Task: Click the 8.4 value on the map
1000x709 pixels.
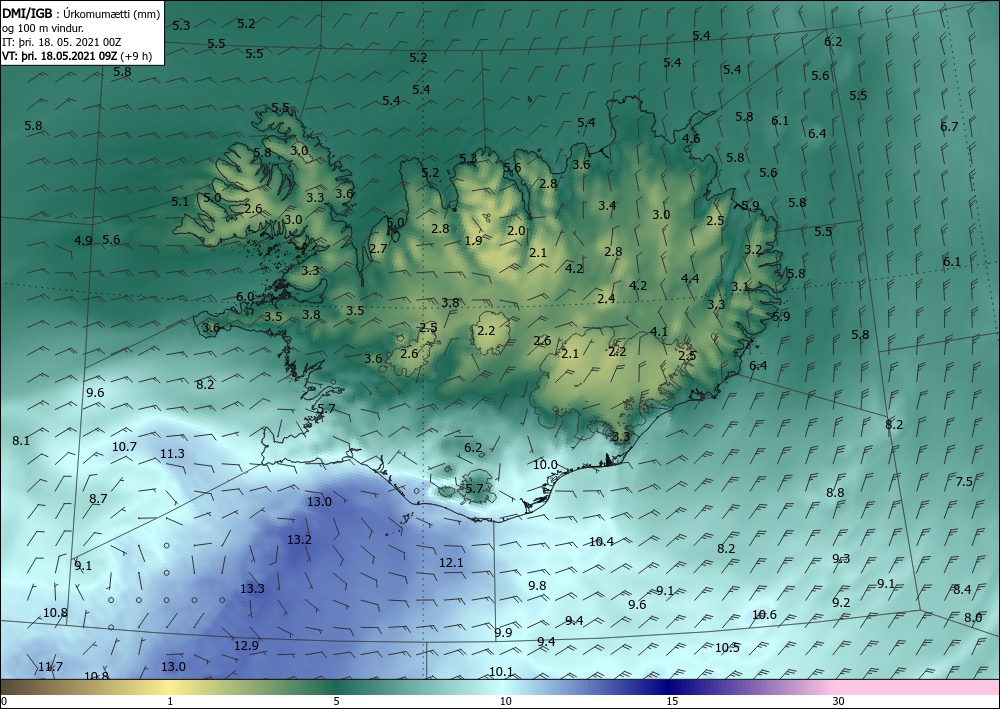Action: [x=962, y=590]
